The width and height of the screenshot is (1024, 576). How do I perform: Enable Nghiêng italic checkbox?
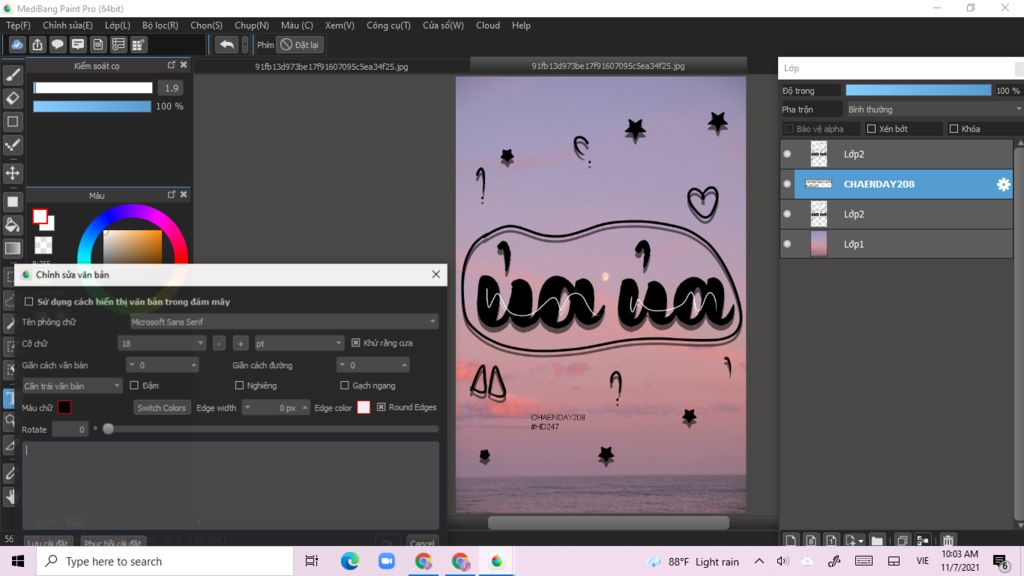click(x=239, y=385)
